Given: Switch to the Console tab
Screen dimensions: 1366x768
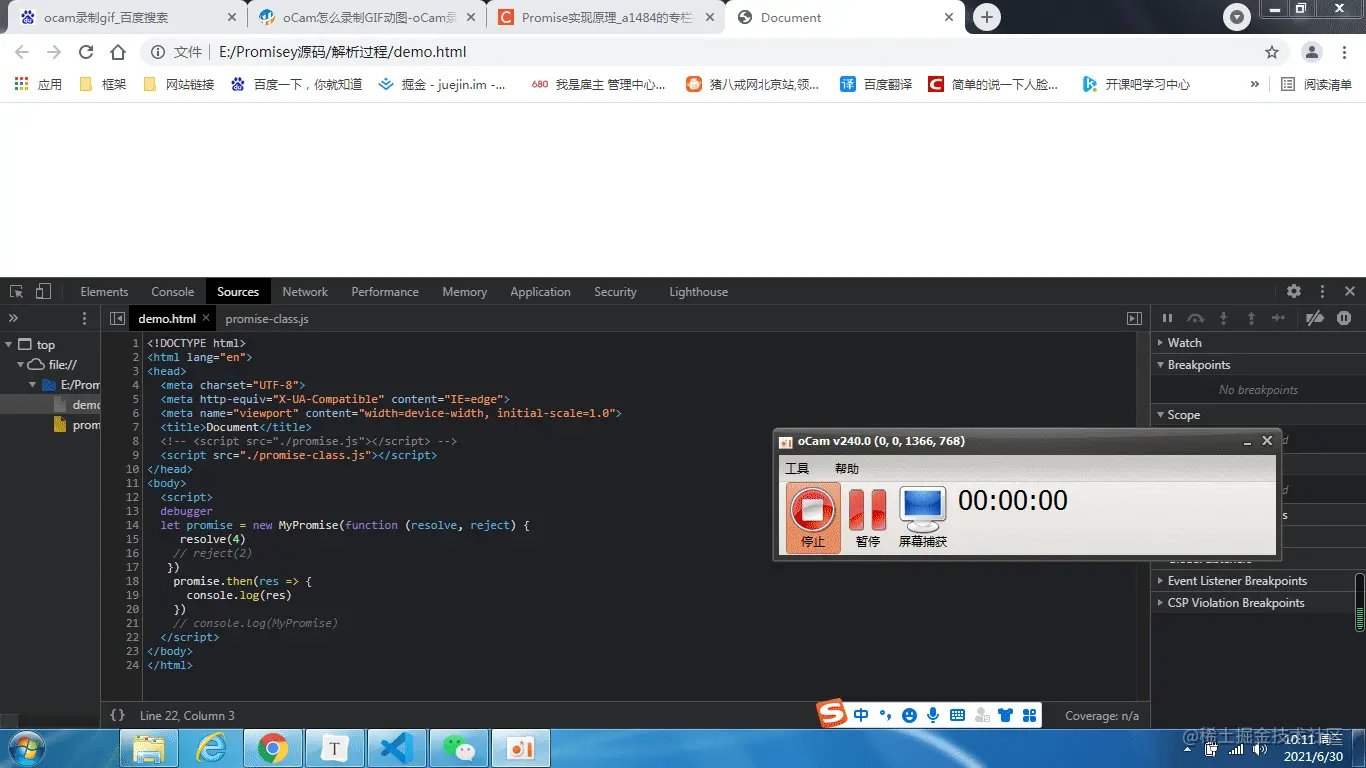Looking at the screenshot, I should (x=173, y=292).
